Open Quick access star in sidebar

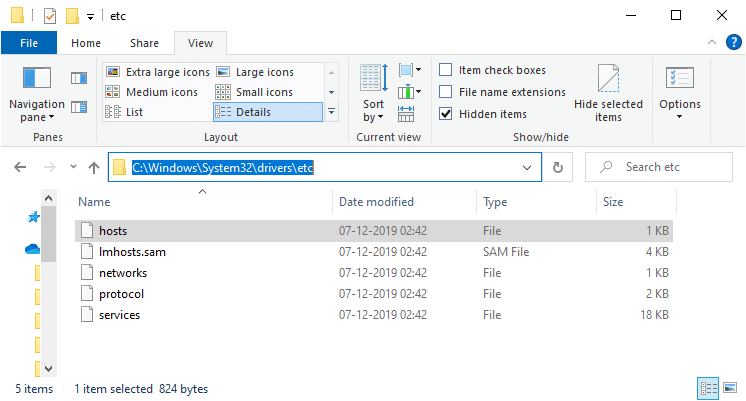pyautogui.click(x=33, y=217)
